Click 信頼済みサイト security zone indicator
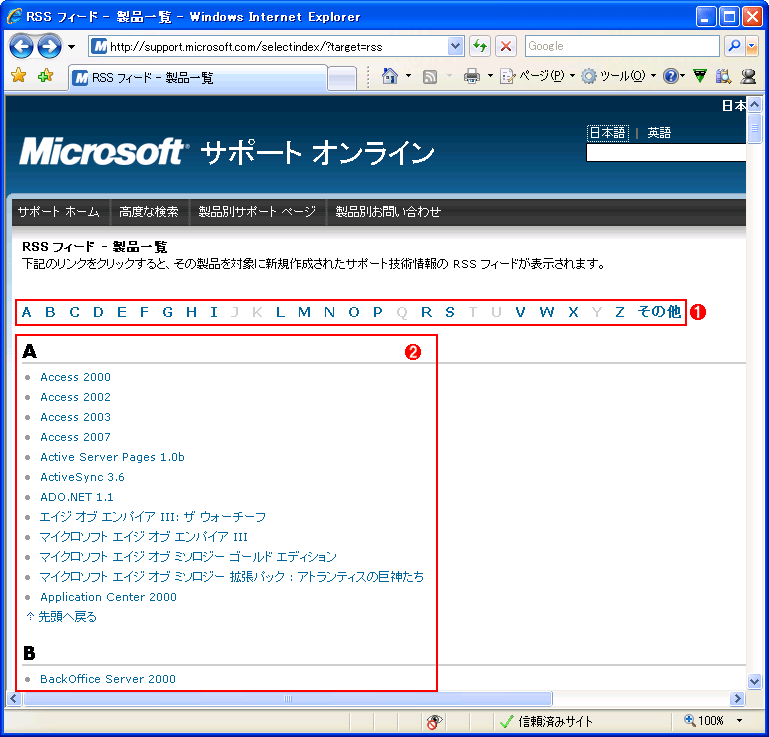Image resolution: width=769 pixels, height=737 pixels. (546, 721)
